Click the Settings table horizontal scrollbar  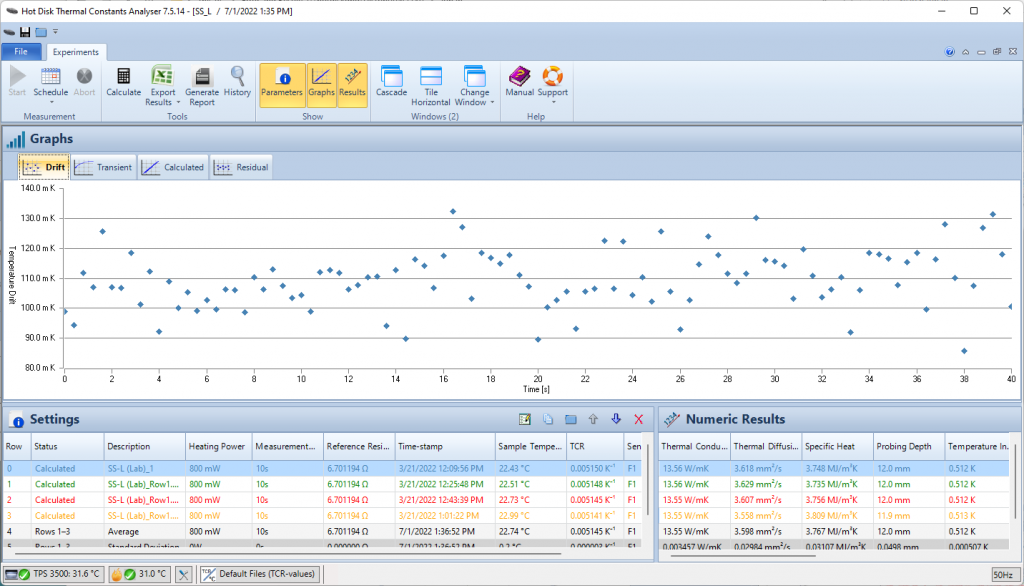point(287,554)
